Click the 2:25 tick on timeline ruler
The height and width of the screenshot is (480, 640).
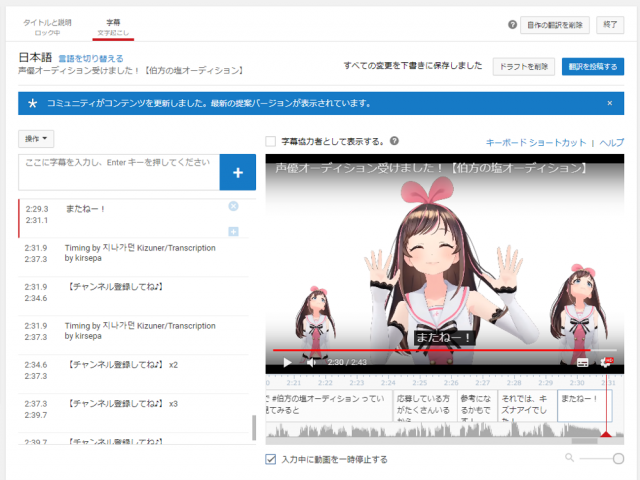tap(420, 383)
